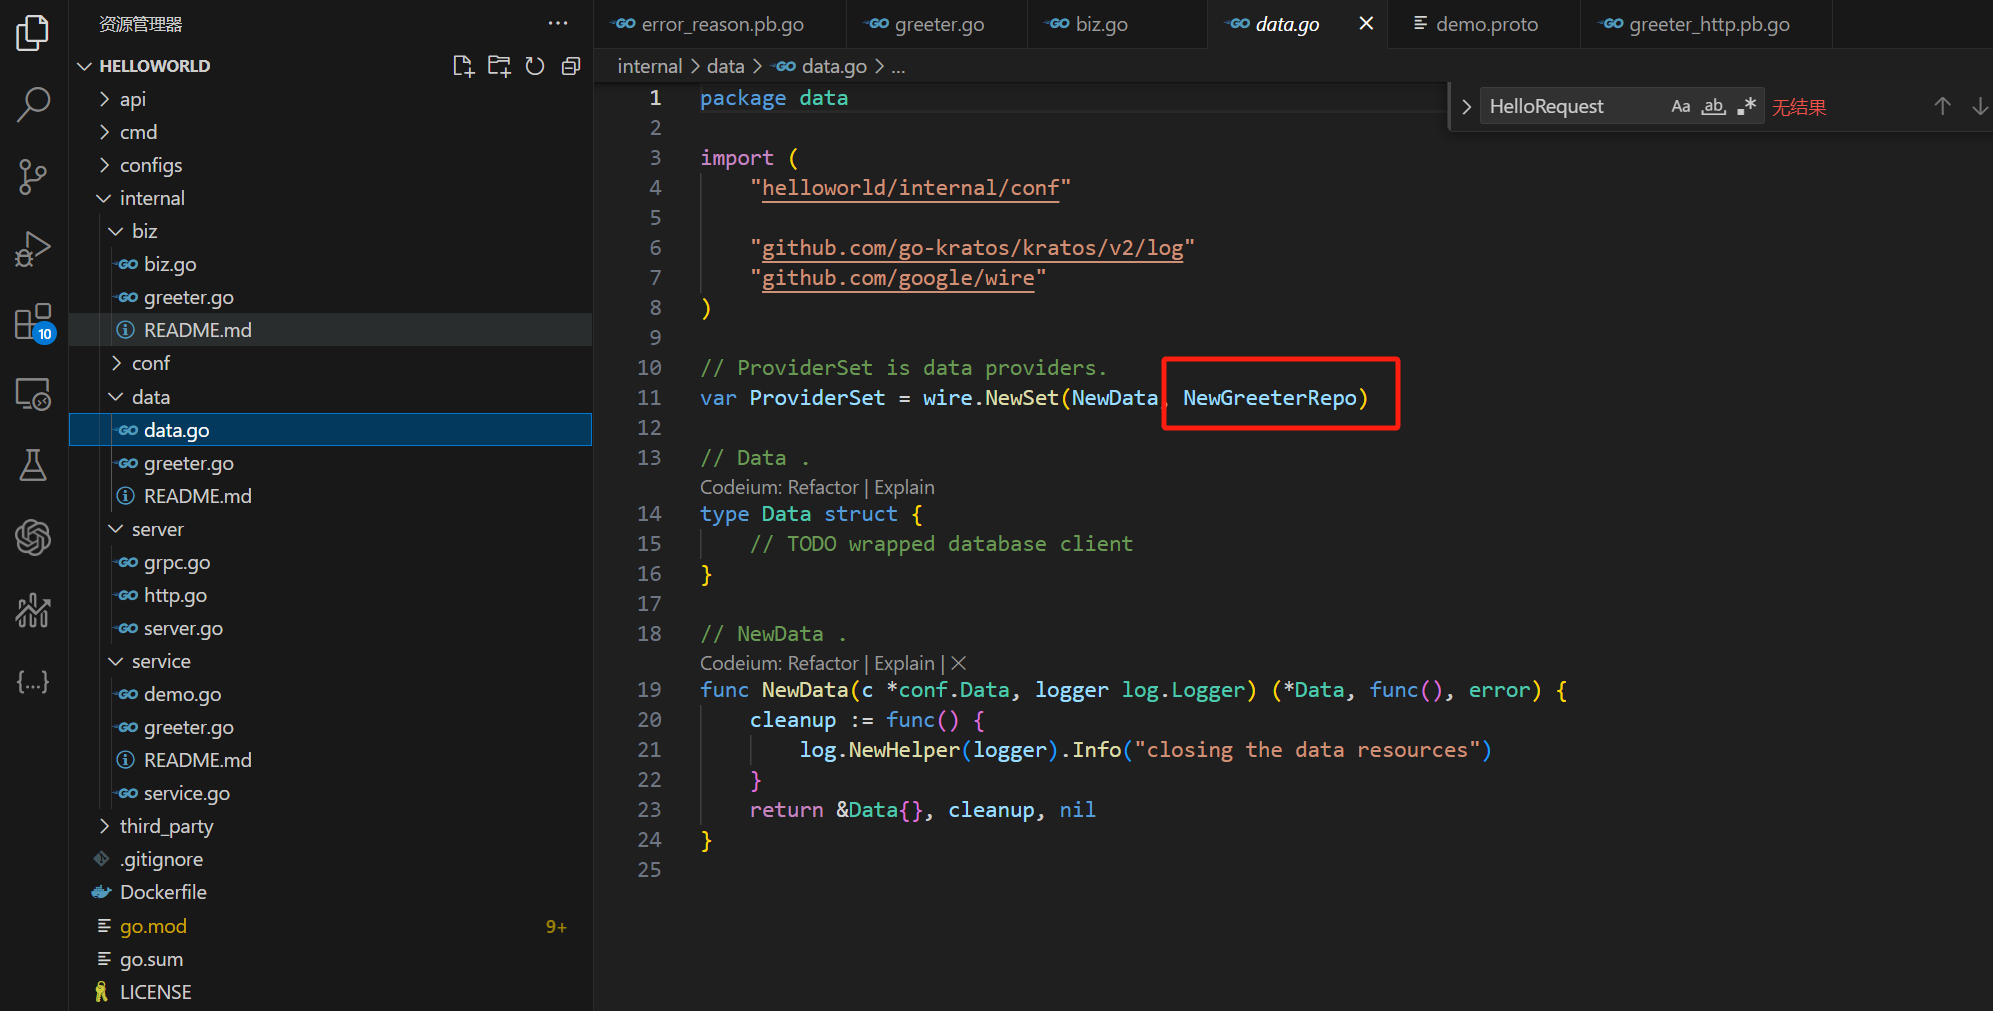
Task: Open service.go in the explorer
Action: [x=330, y=793]
